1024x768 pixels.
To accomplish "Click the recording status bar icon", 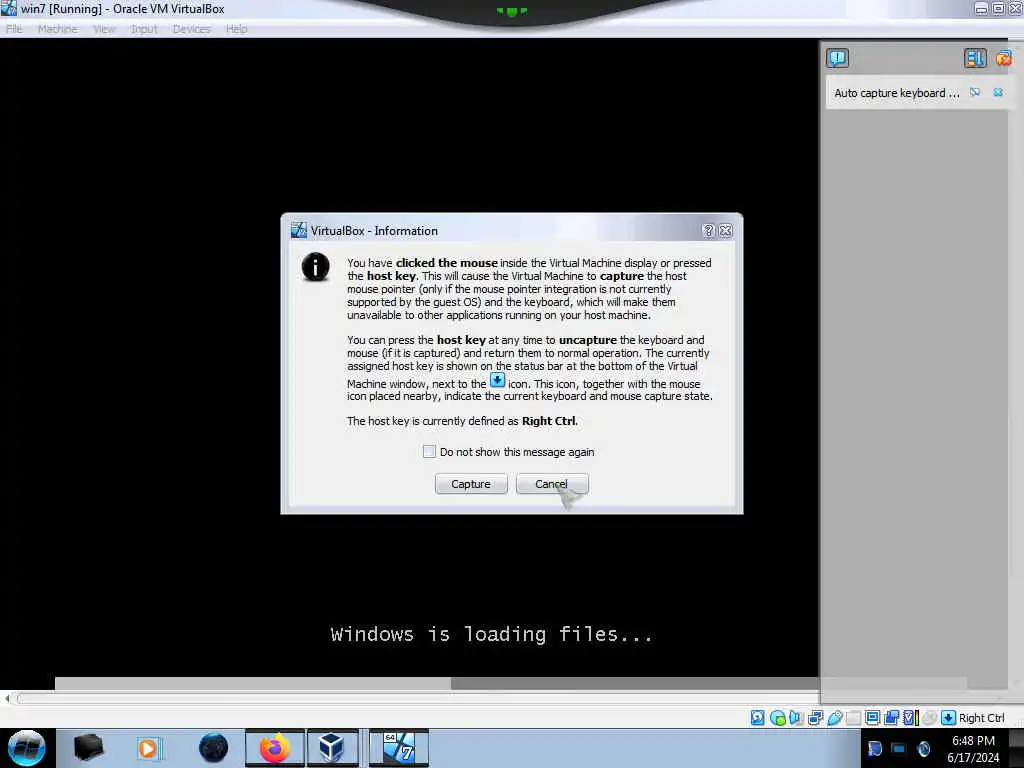I will pyautogui.click(x=891, y=718).
